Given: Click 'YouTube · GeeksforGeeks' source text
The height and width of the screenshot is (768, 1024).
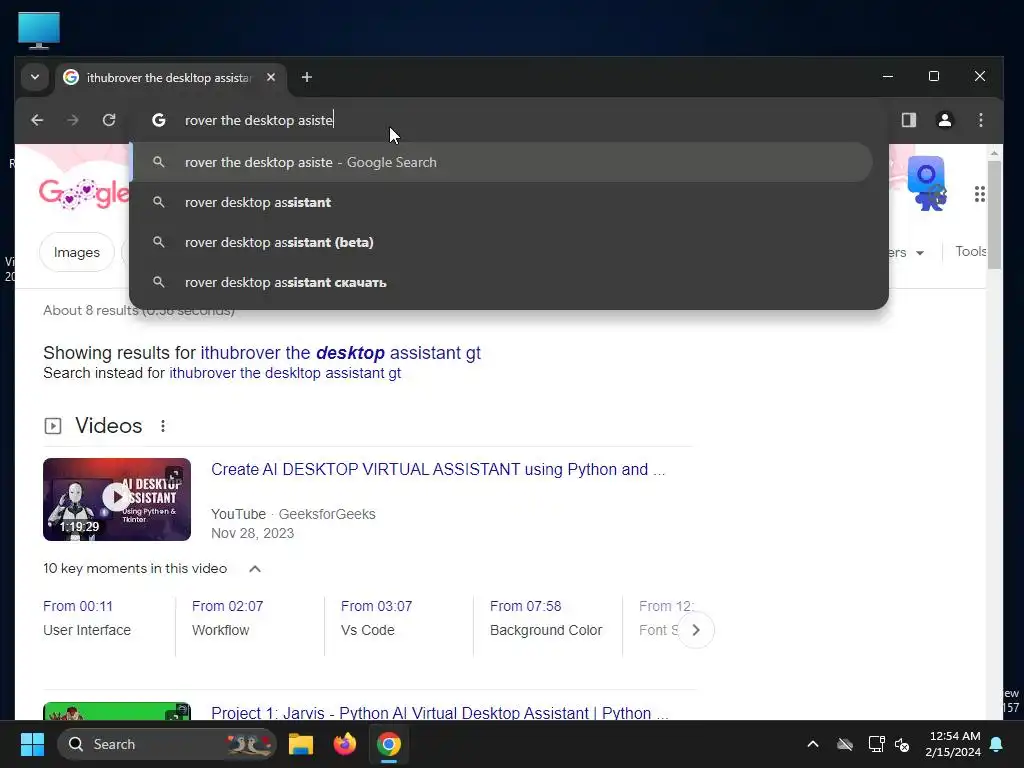Looking at the screenshot, I should (293, 514).
